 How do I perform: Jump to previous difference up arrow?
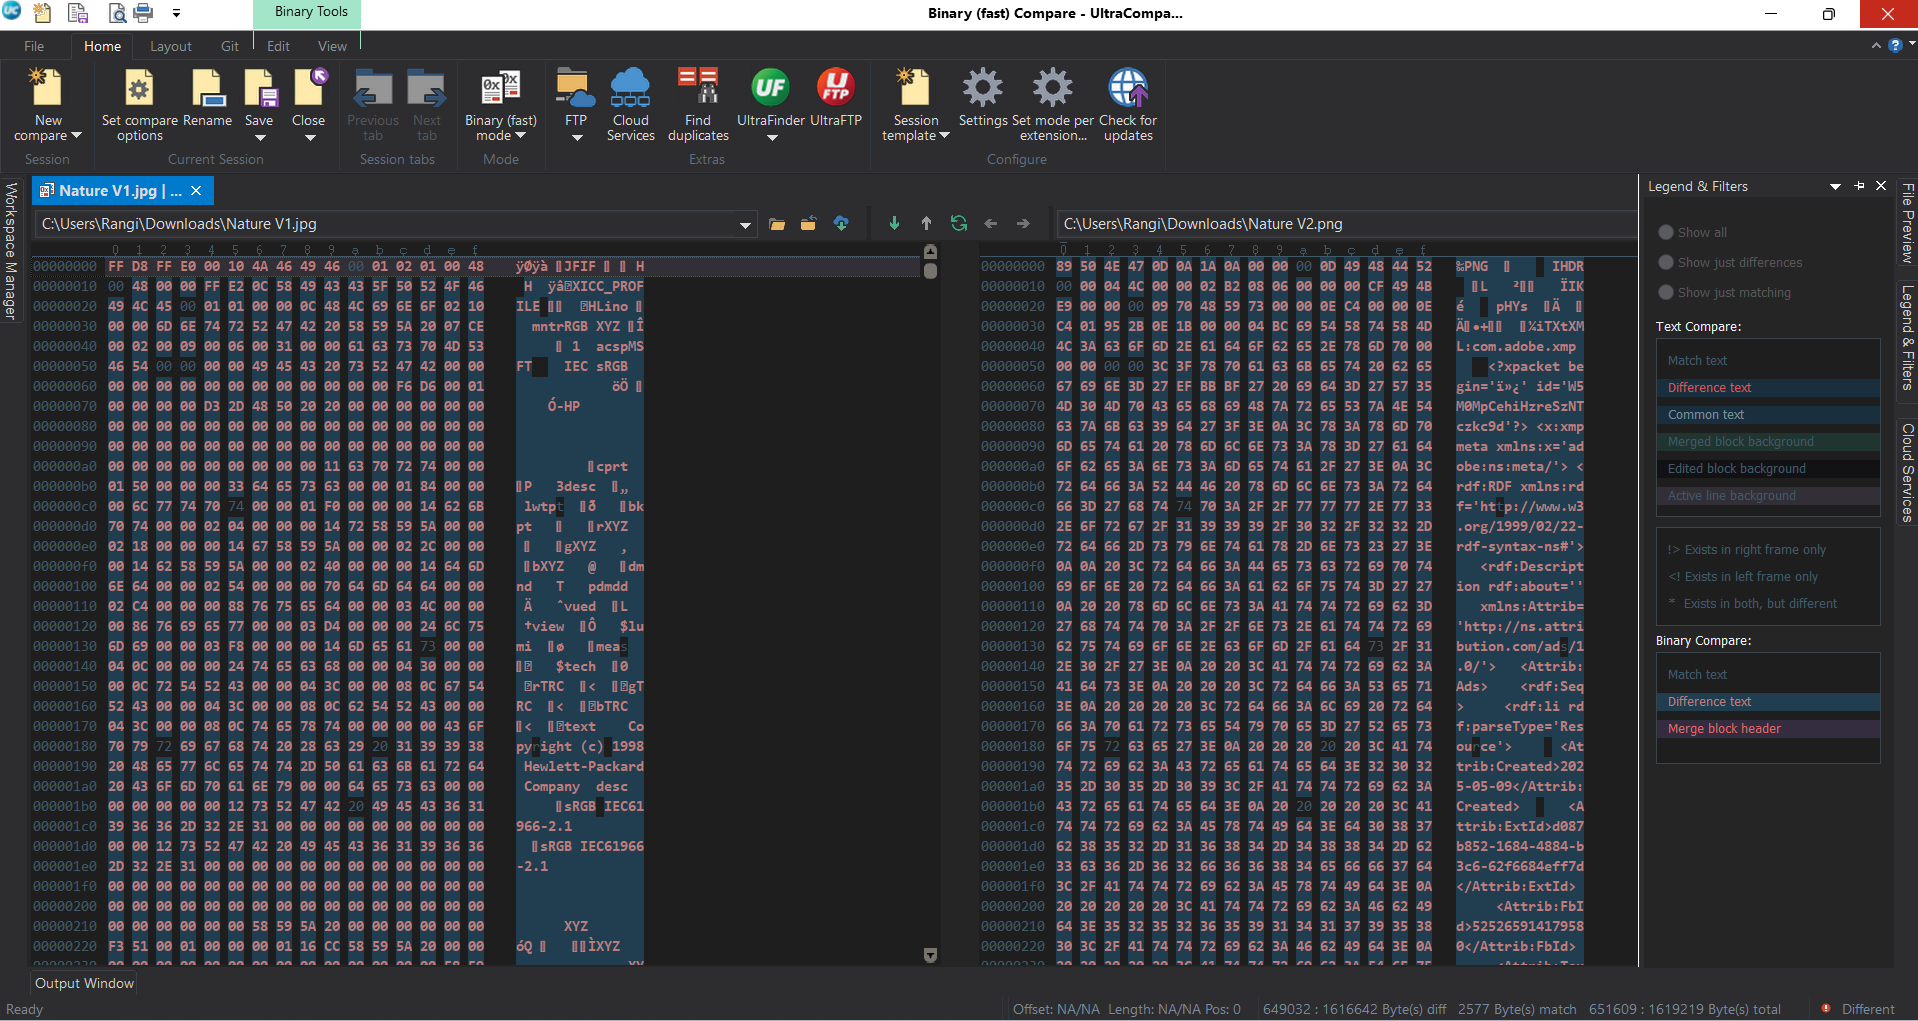(926, 224)
